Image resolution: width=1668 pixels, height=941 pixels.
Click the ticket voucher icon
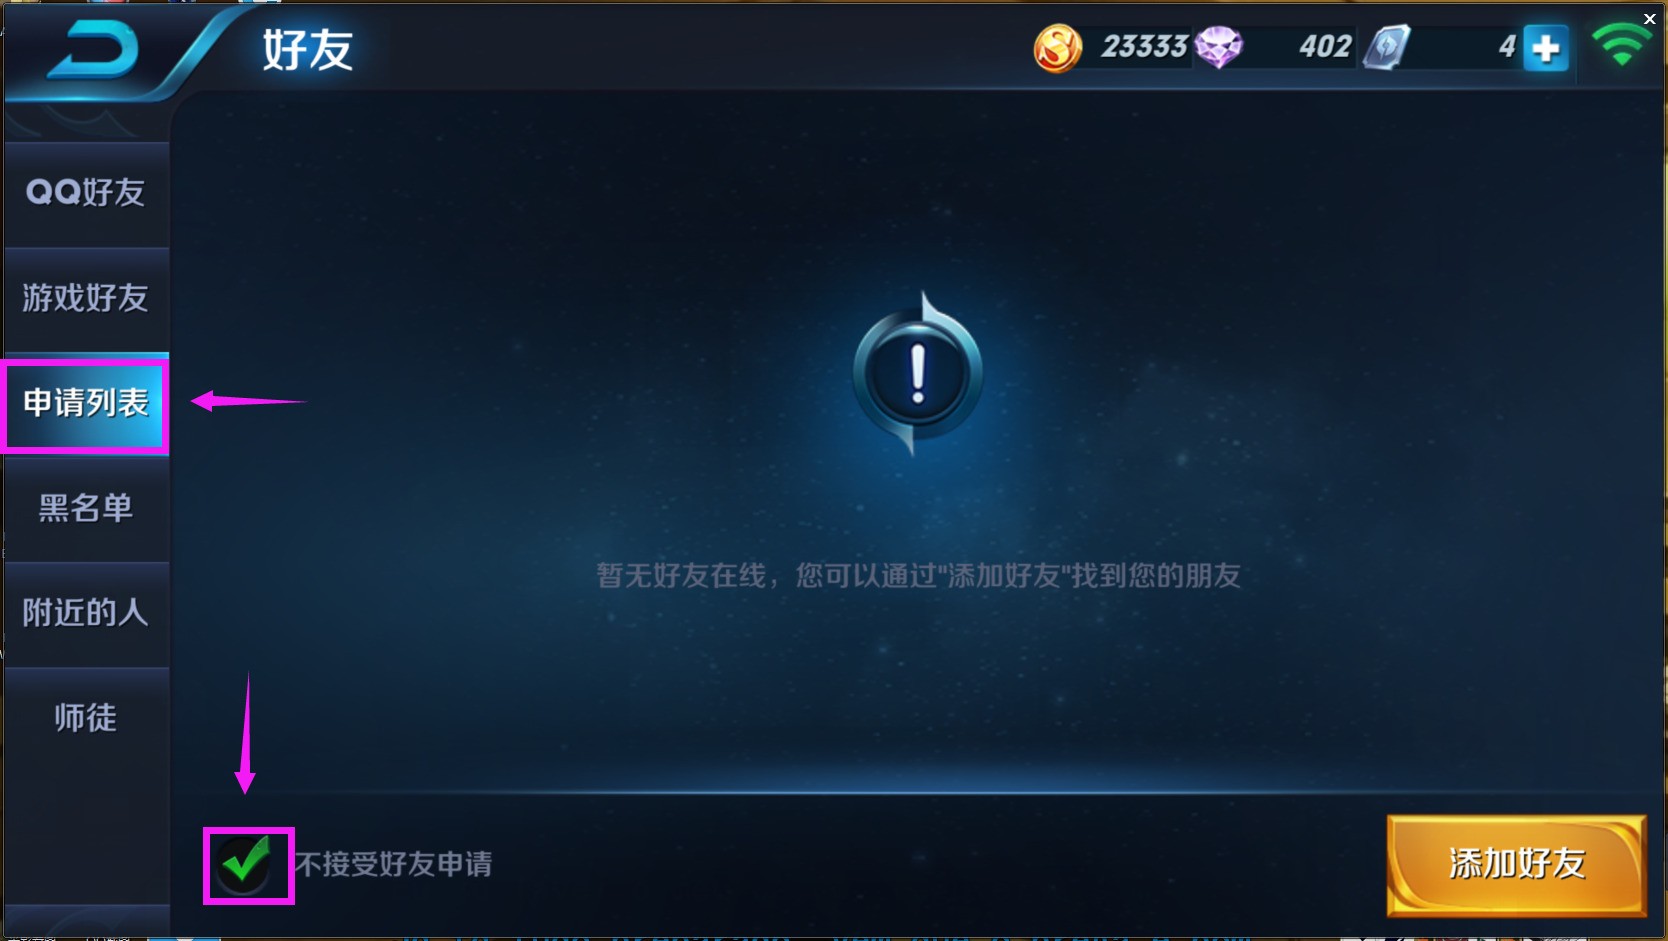1387,47
